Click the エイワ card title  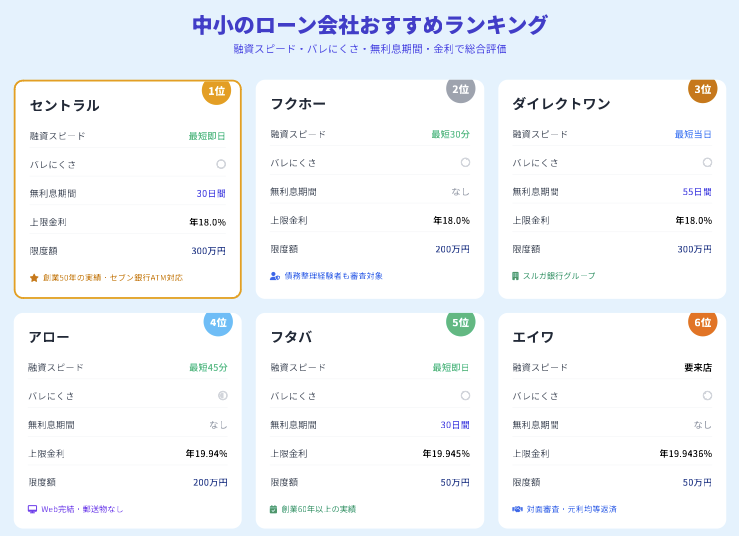(x=533, y=337)
